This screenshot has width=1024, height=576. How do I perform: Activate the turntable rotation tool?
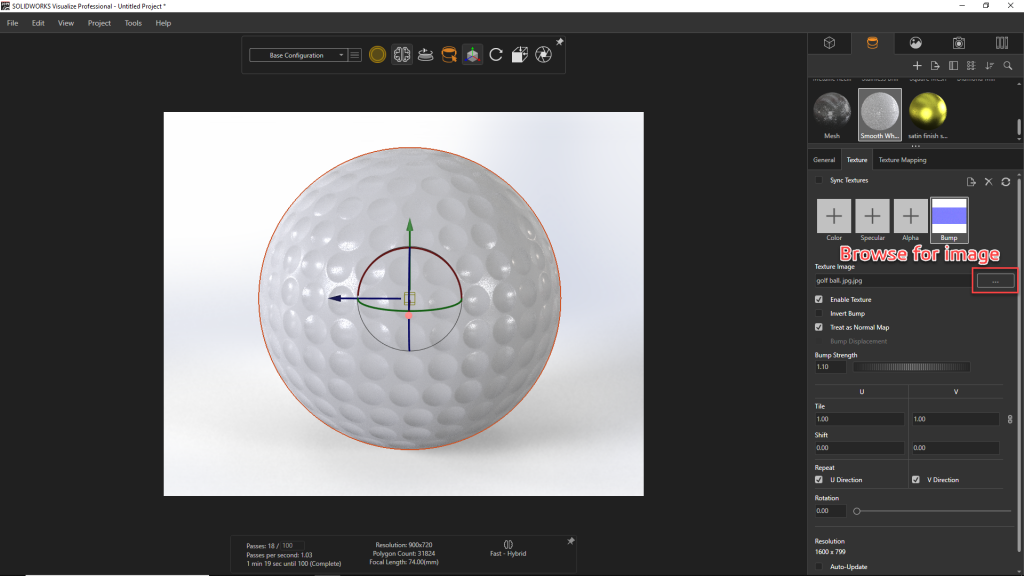(427, 54)
